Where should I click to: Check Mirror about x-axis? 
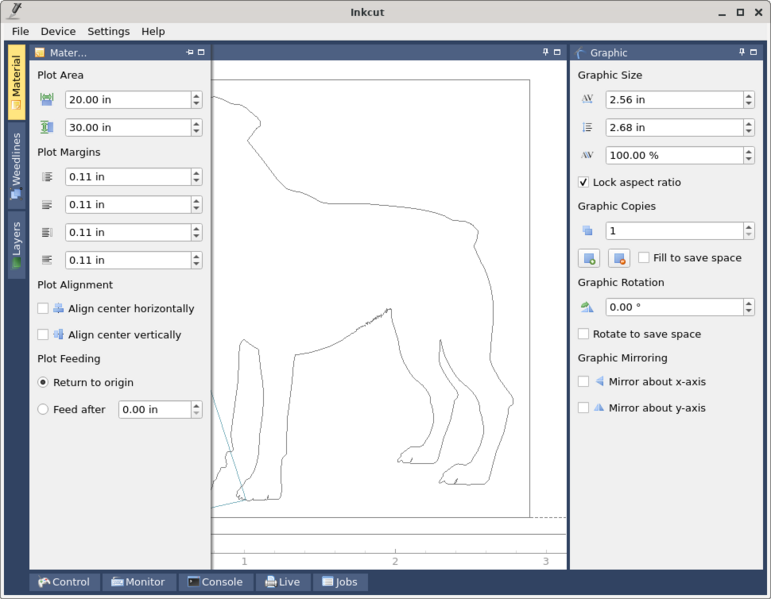click(x=583, y=382)
